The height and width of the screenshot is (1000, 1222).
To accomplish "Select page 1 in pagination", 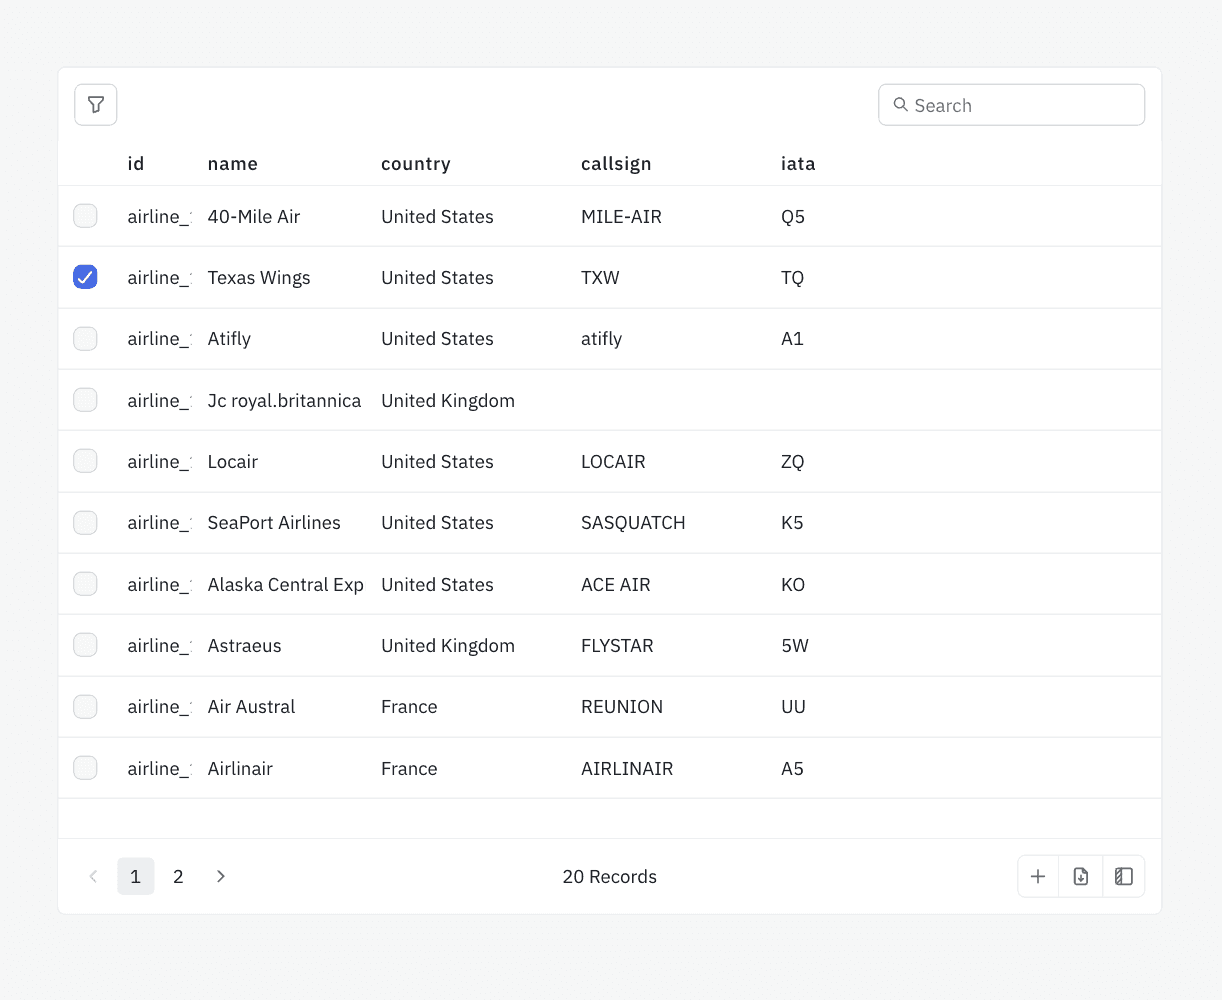I will pyautogui.click(x=136, y=877).
